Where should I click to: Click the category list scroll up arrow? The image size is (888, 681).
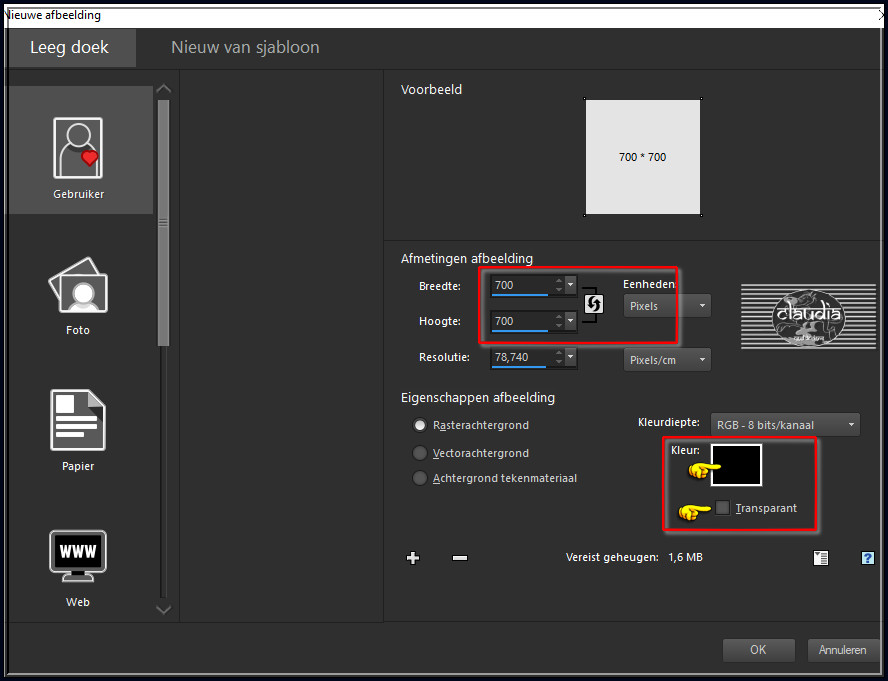(164, 89)
